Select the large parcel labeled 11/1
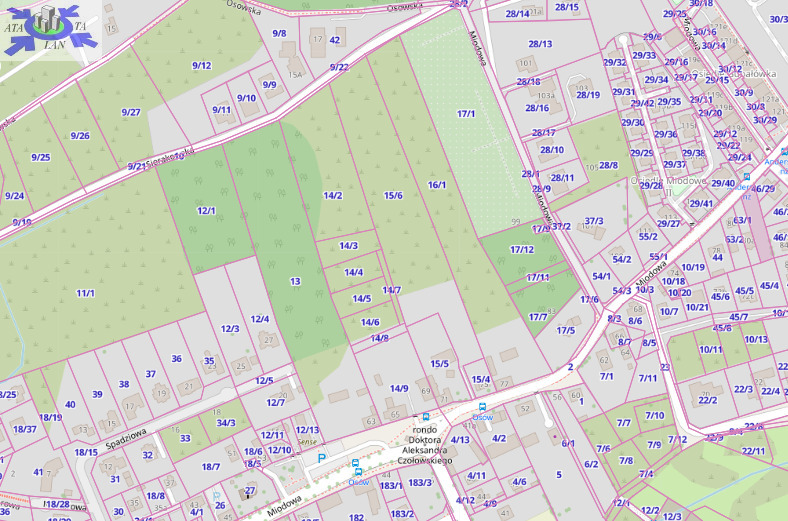Screen dimensions: 788x521 85,293
